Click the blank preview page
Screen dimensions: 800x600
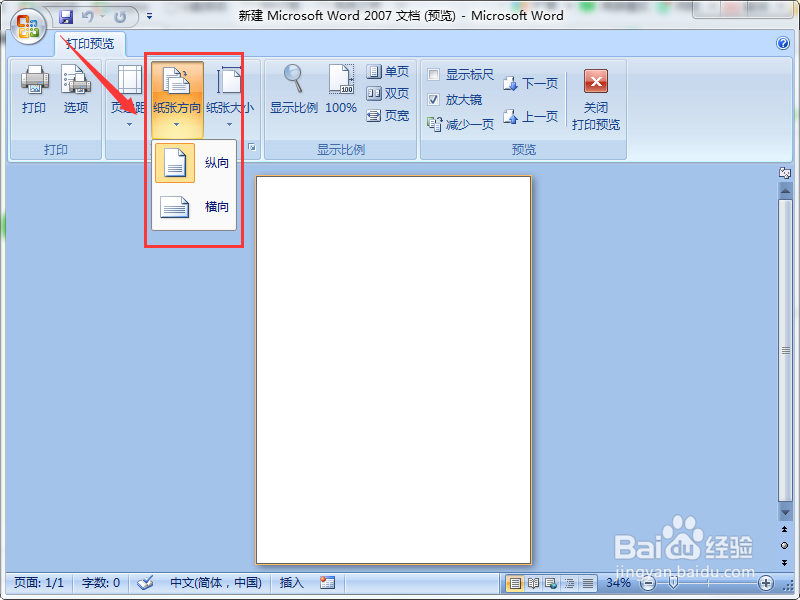[393, 370]
